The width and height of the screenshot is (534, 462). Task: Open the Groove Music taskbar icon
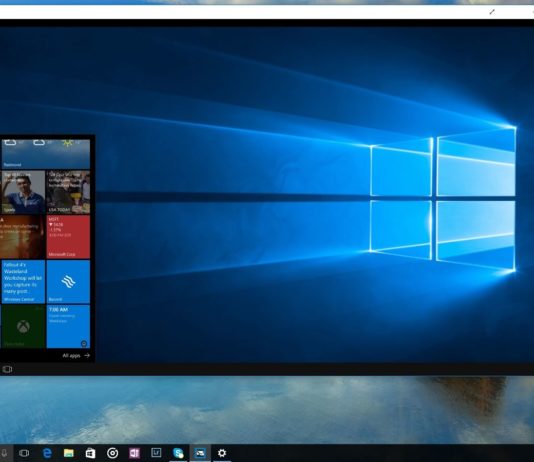tap(112, 453)
